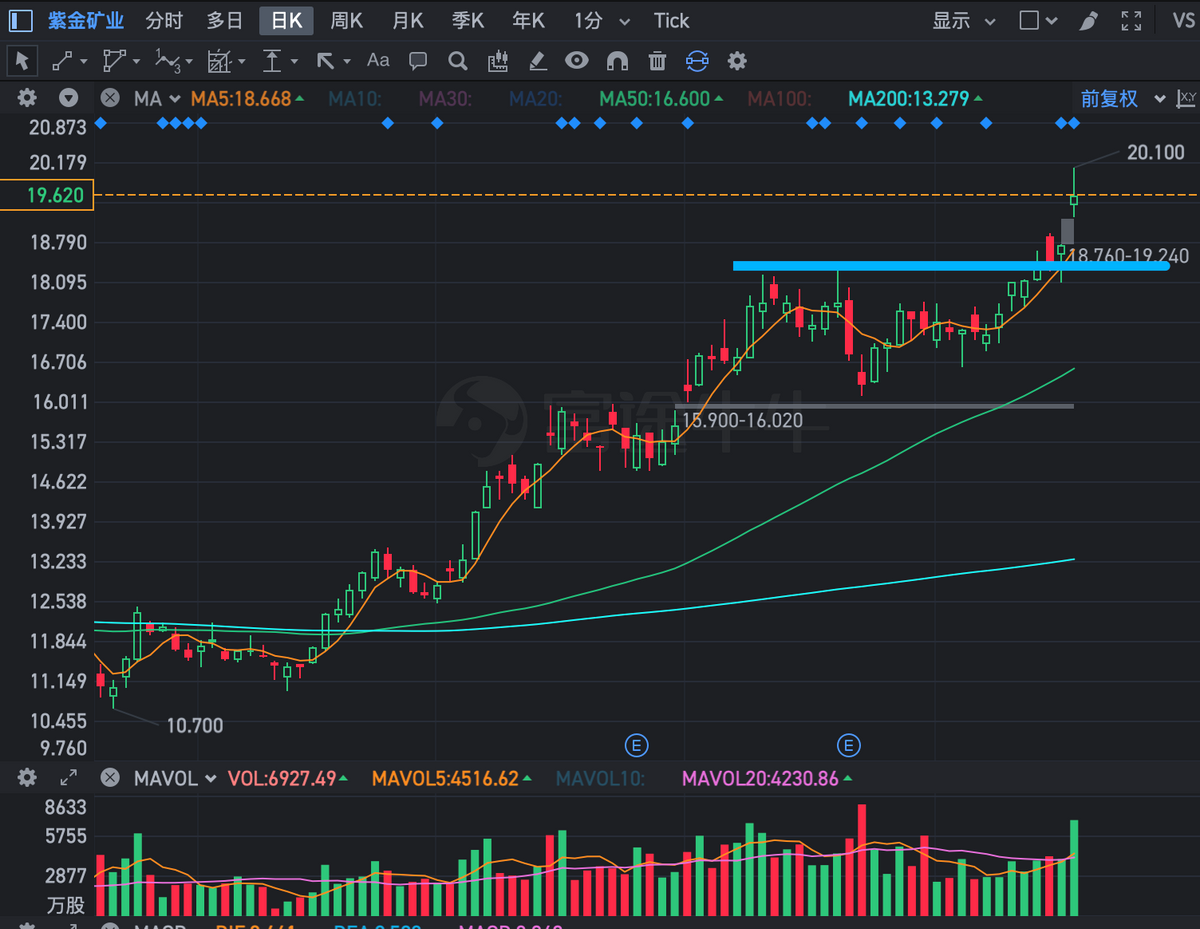Open the text annotation Aa tool

coord(378,61)
